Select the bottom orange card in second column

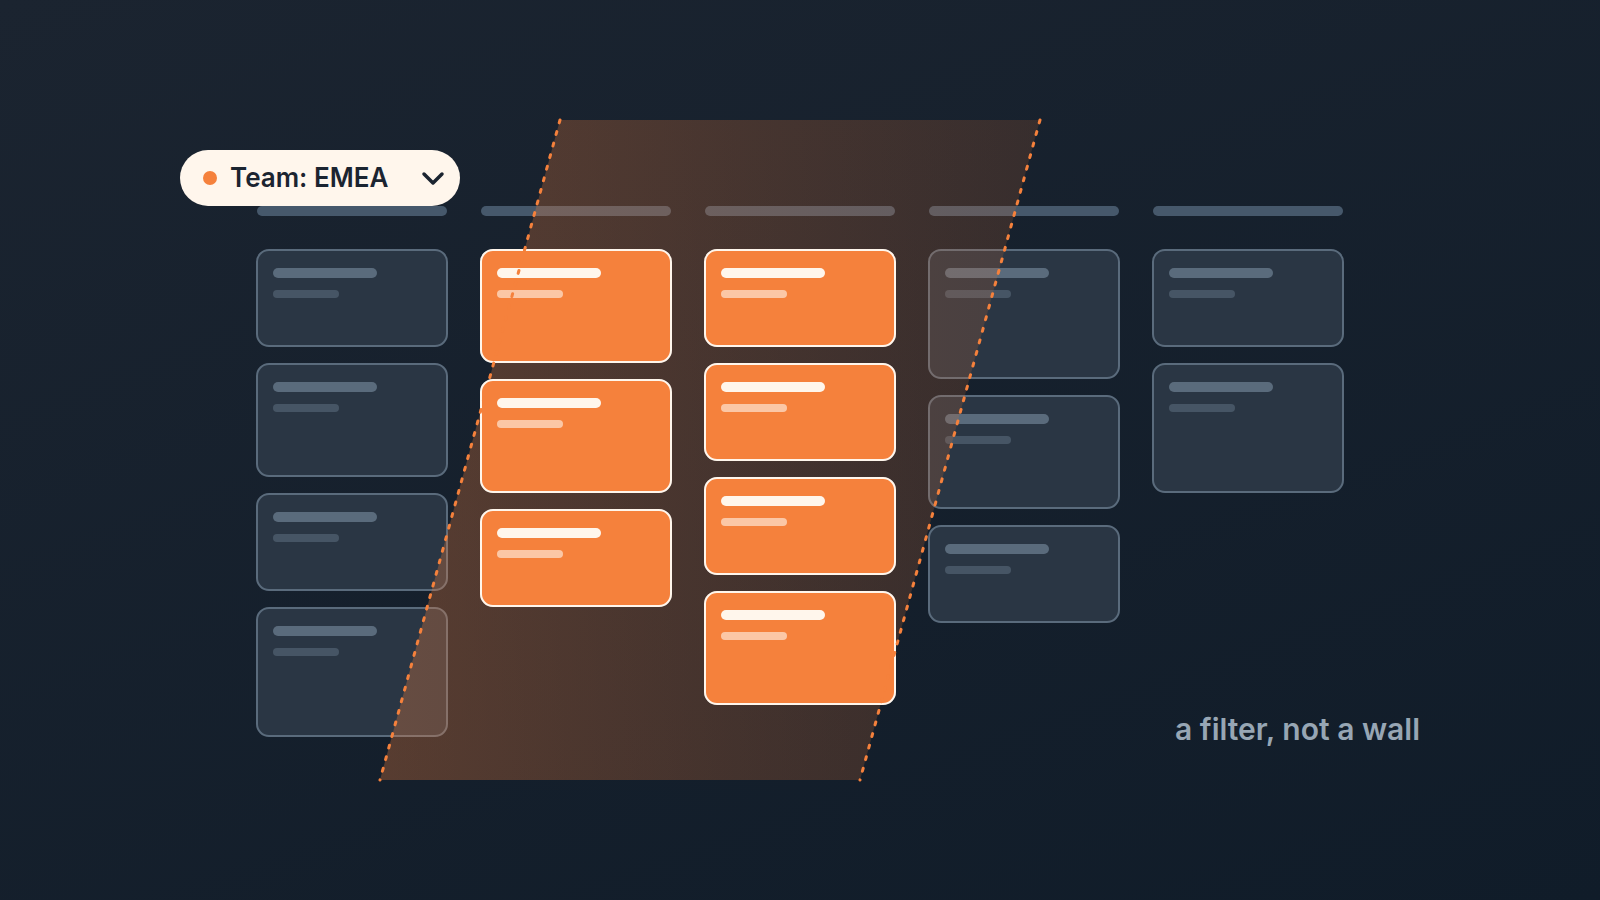[576, 558]
